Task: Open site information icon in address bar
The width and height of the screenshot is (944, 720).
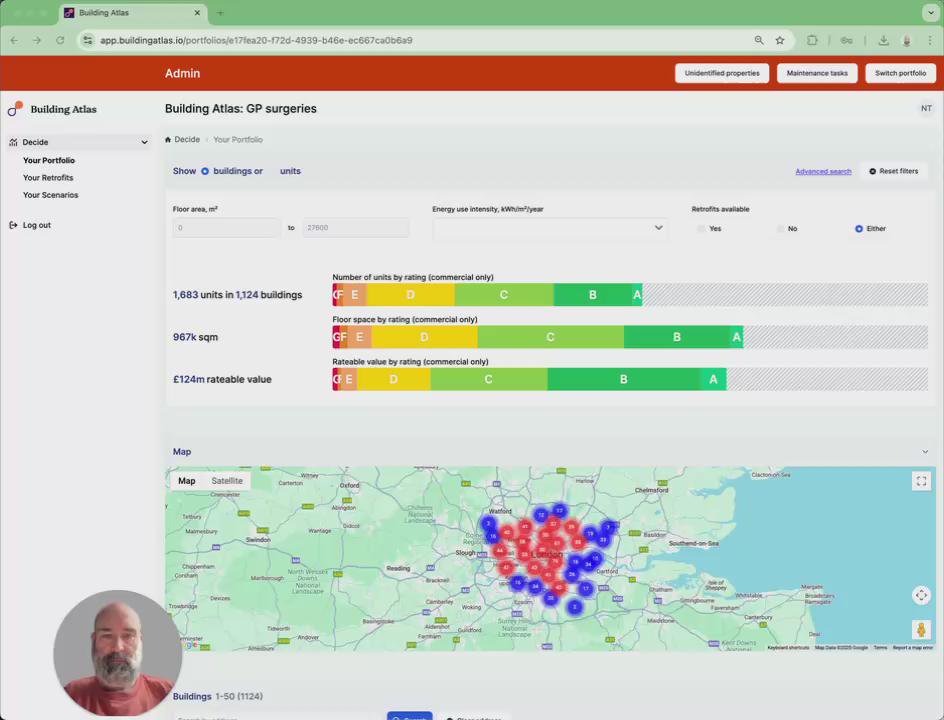Action: click(x=88, y=40)
